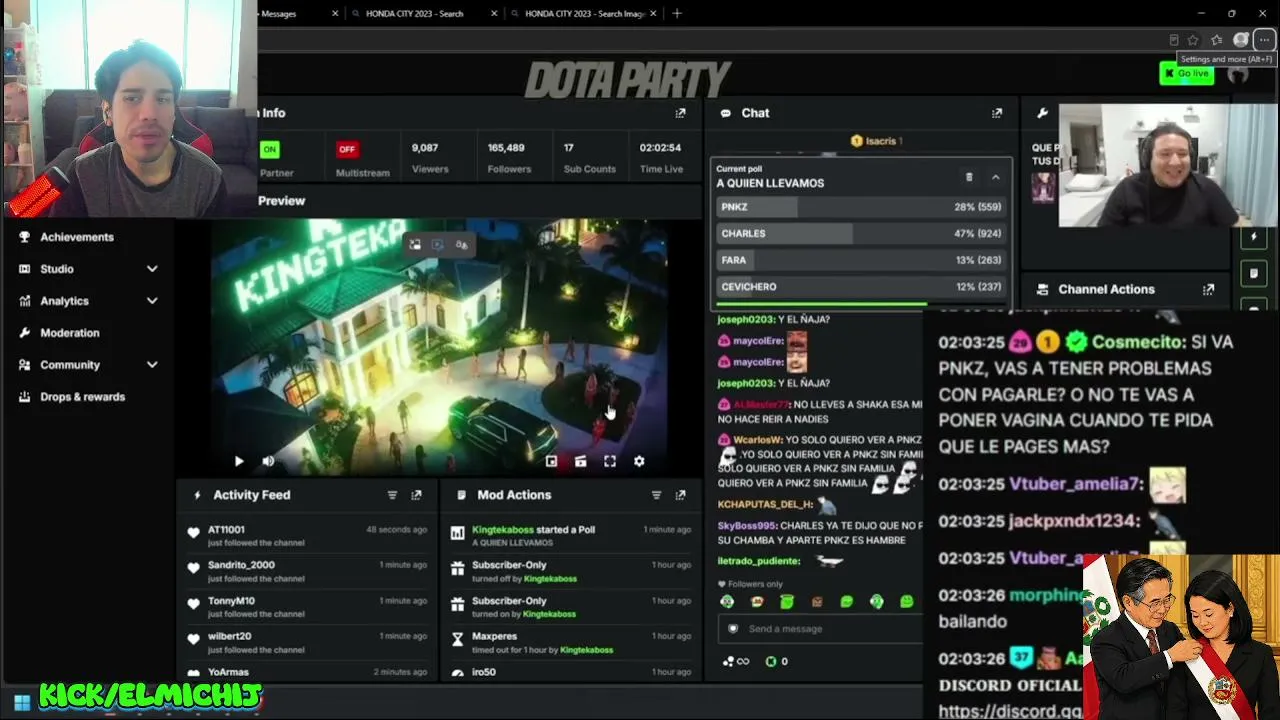
Task: Click the Go live button
Action: pos(1187,73)
